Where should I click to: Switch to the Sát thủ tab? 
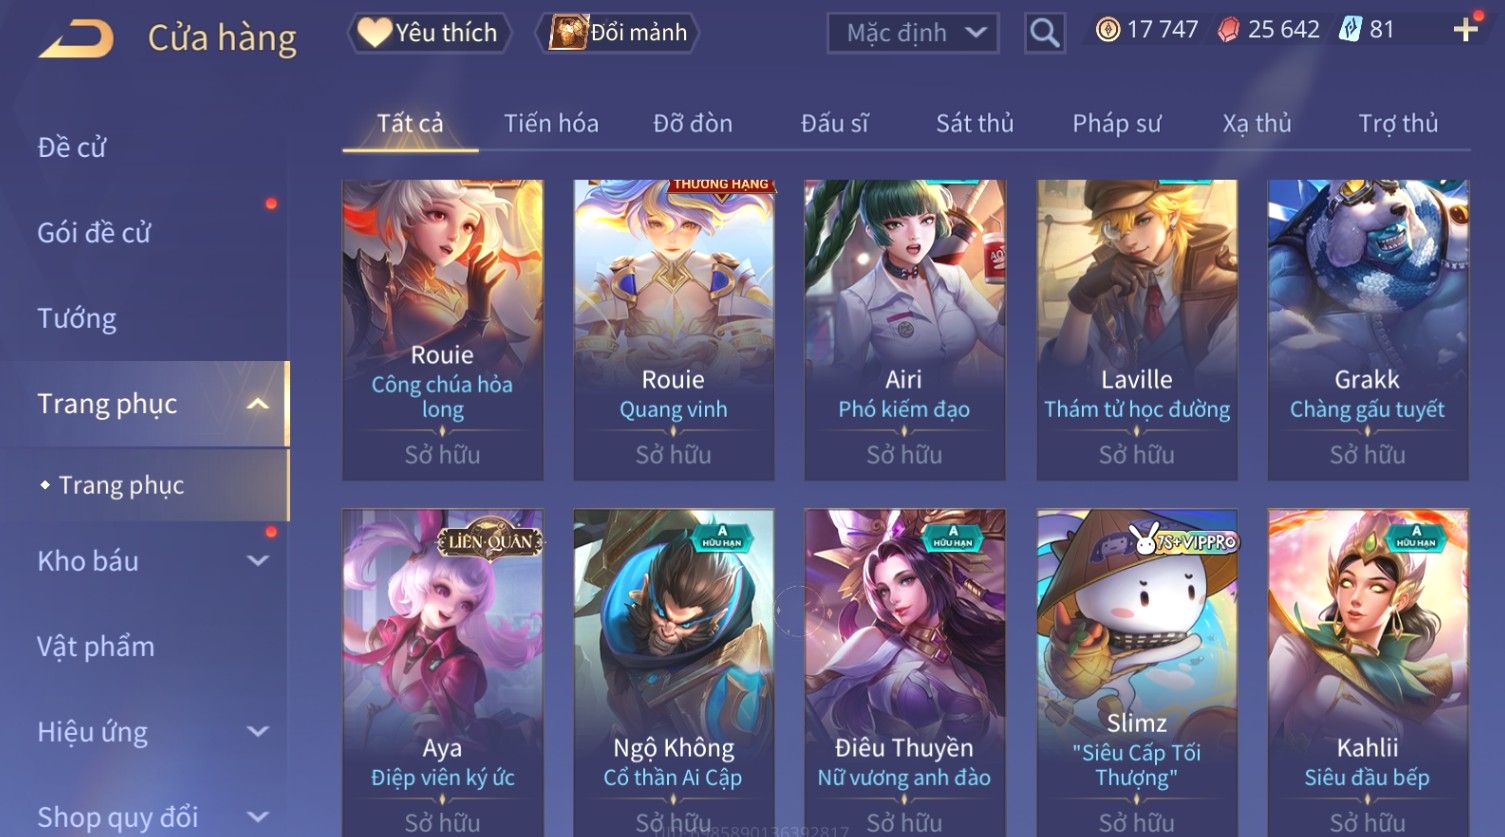975,123
